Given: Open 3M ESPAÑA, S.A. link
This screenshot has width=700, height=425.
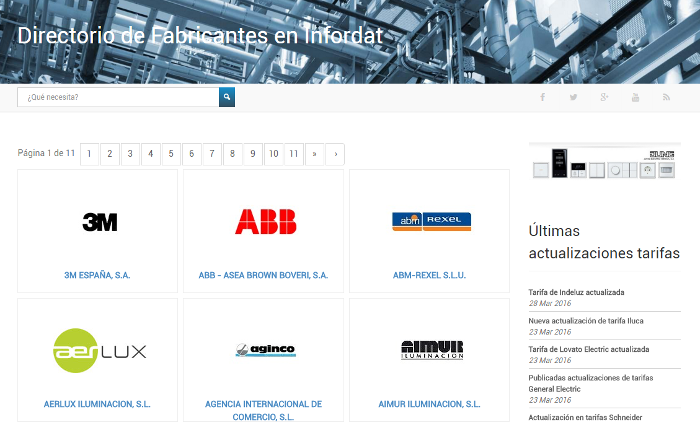Looking at the screenshot, I should click(97, 275).
